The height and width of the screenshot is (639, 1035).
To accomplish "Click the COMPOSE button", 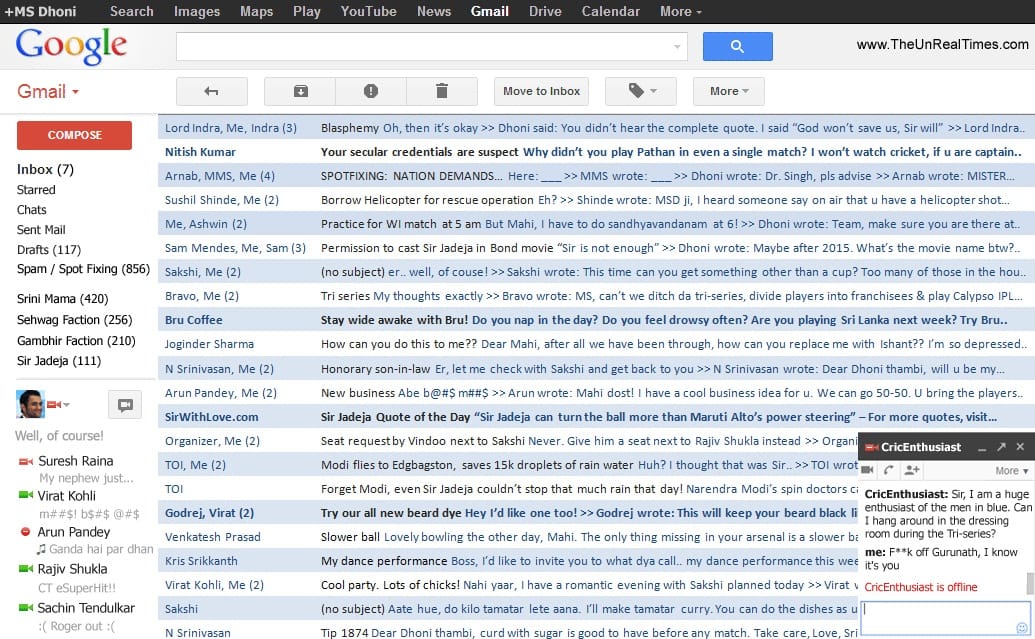I will click(x=74, y=135).
